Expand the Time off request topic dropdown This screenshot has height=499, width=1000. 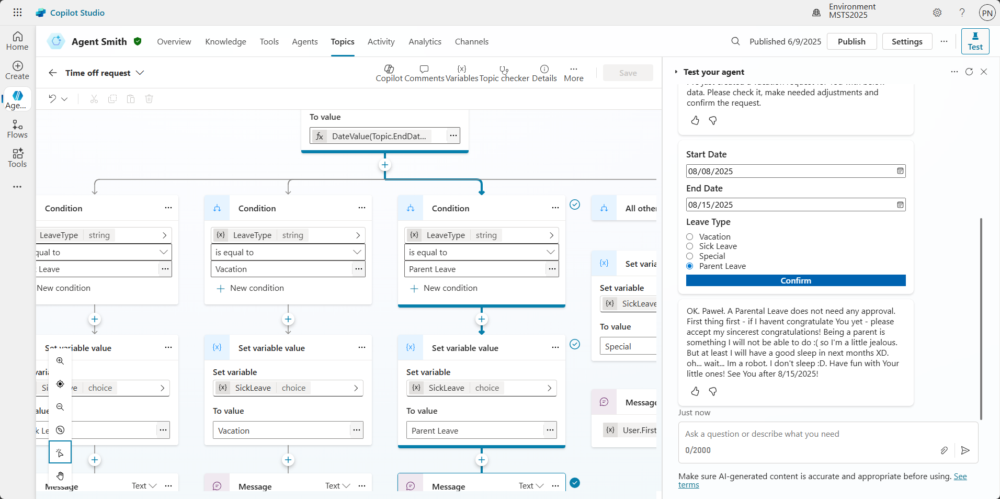(140, 73)
